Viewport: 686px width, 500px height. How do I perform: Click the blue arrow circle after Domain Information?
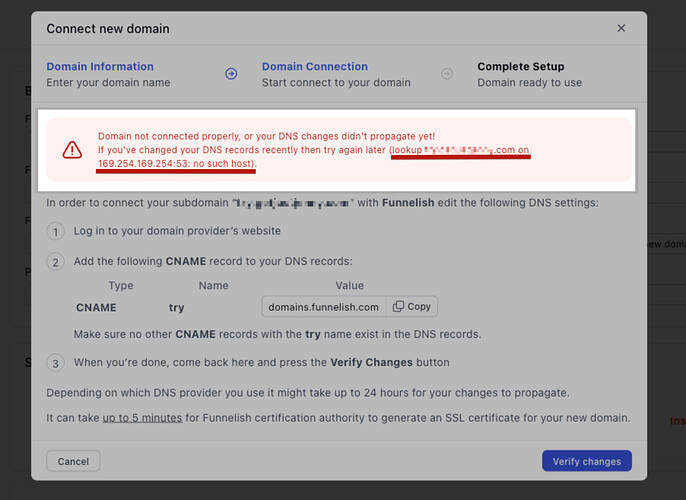coord(231,73)
